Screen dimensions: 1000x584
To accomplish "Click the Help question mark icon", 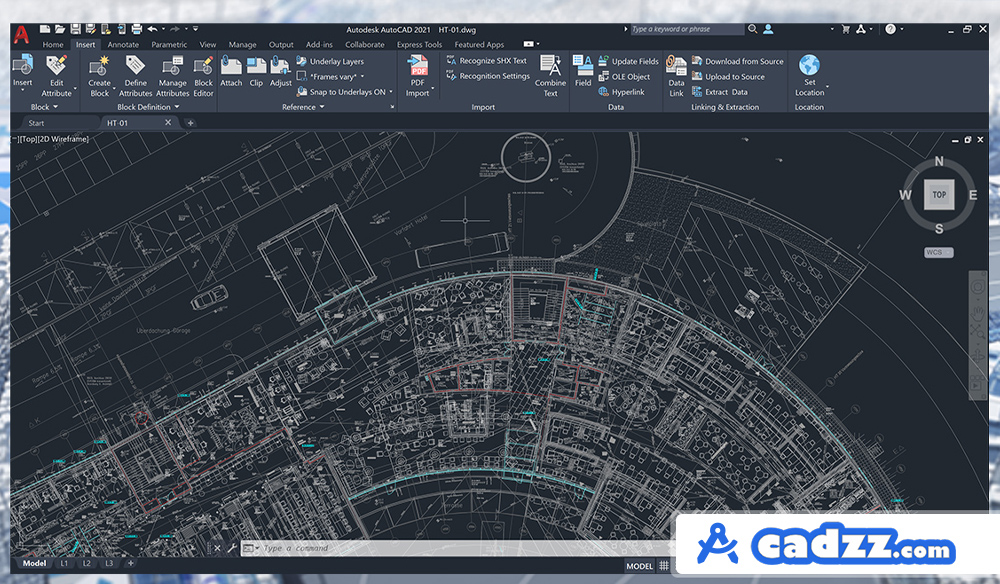I will [x=890, y=29].
